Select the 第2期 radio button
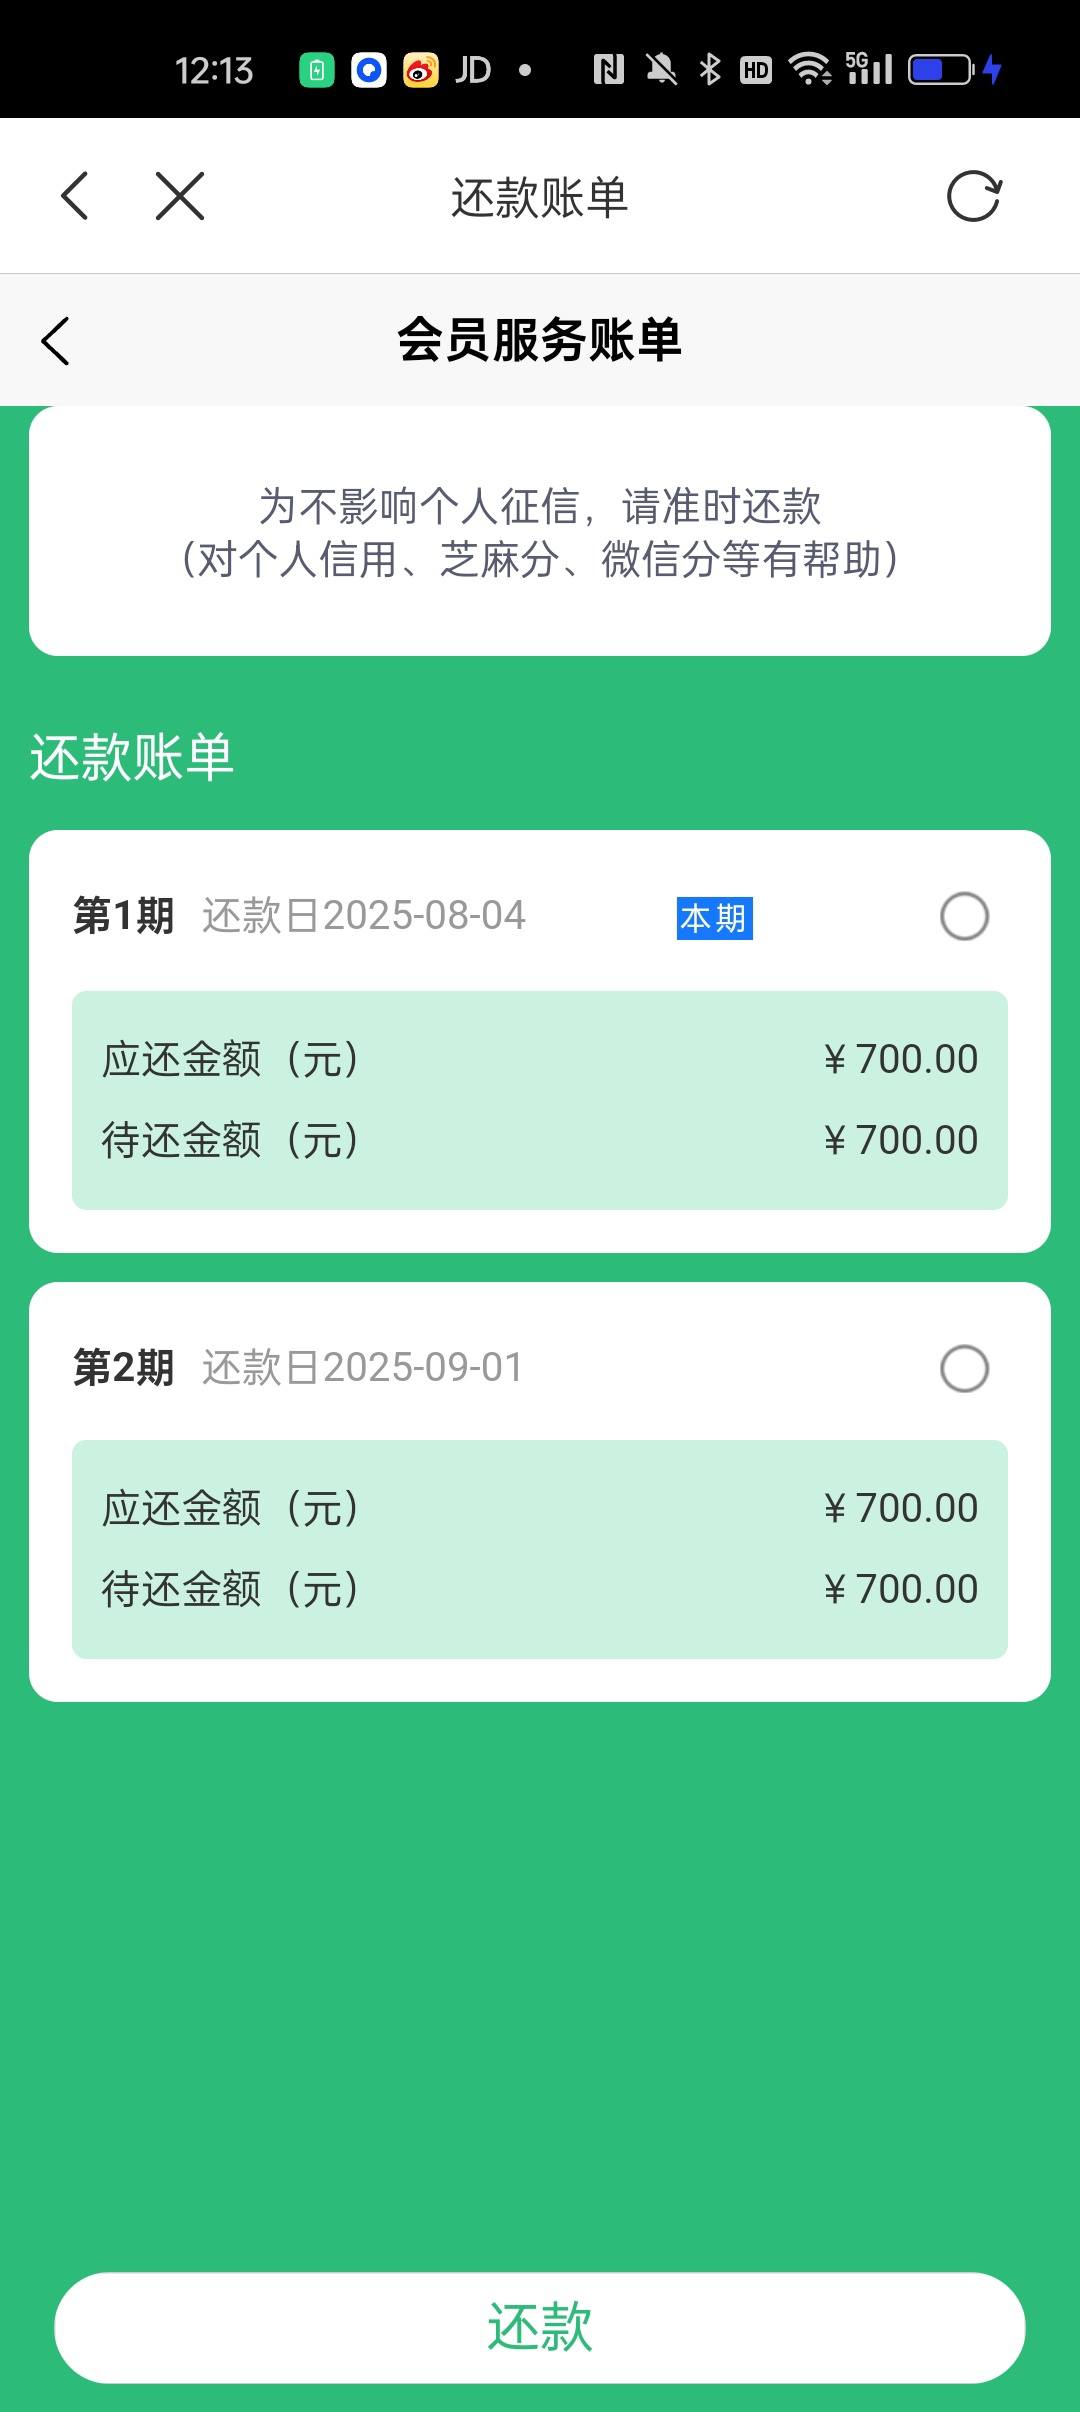Screen dimensions: 1080x2412 pyautogui.click(x=964, y=1368)
